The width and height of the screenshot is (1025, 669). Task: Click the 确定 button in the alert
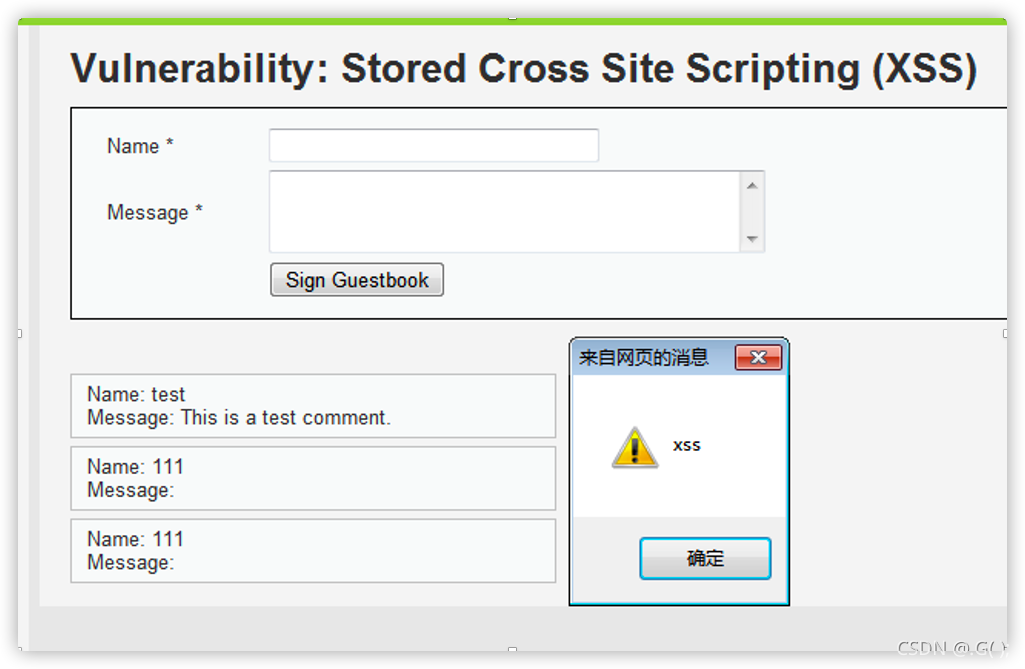tap(705, 558)
